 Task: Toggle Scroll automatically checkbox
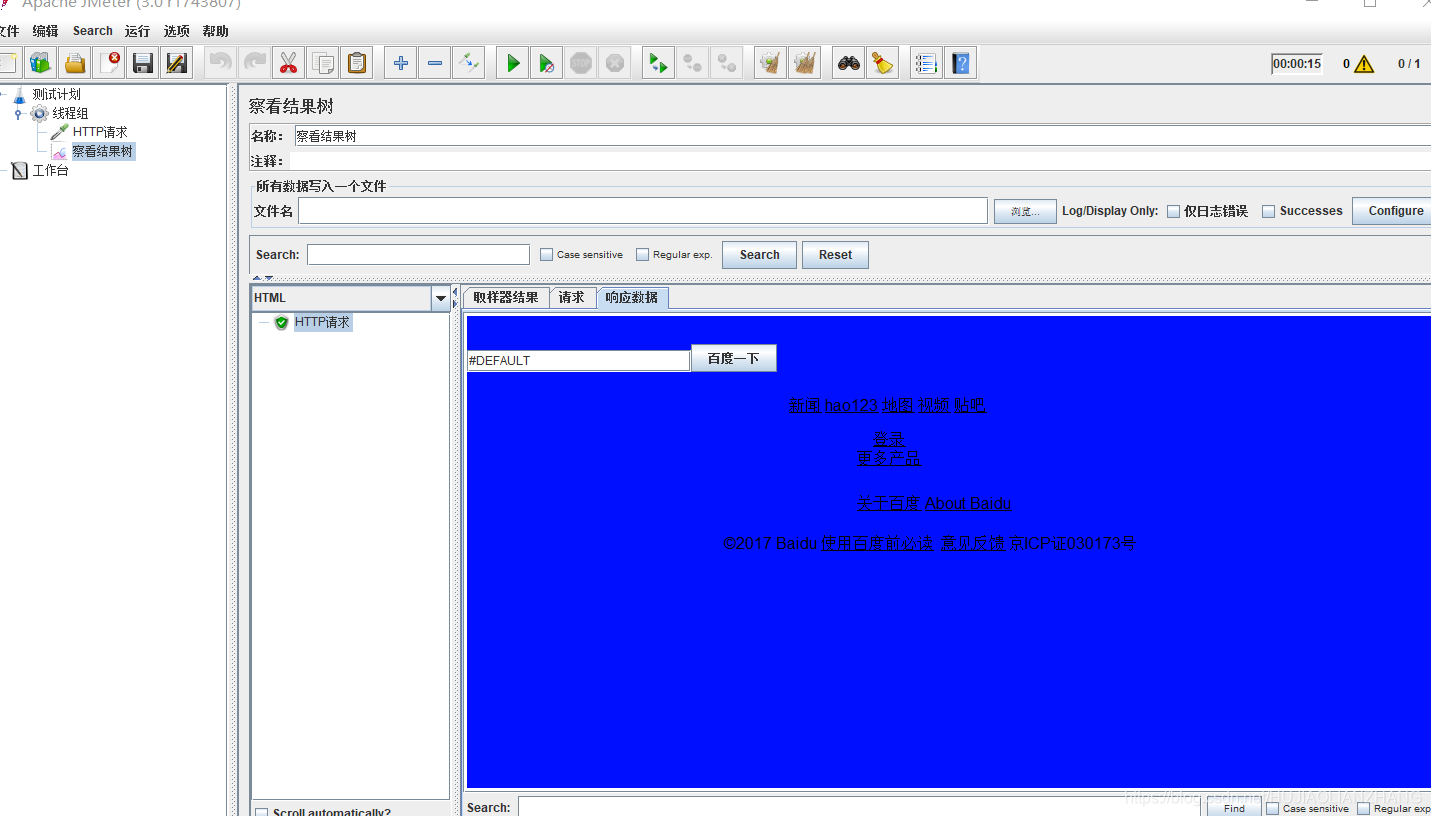click(262, 812)
